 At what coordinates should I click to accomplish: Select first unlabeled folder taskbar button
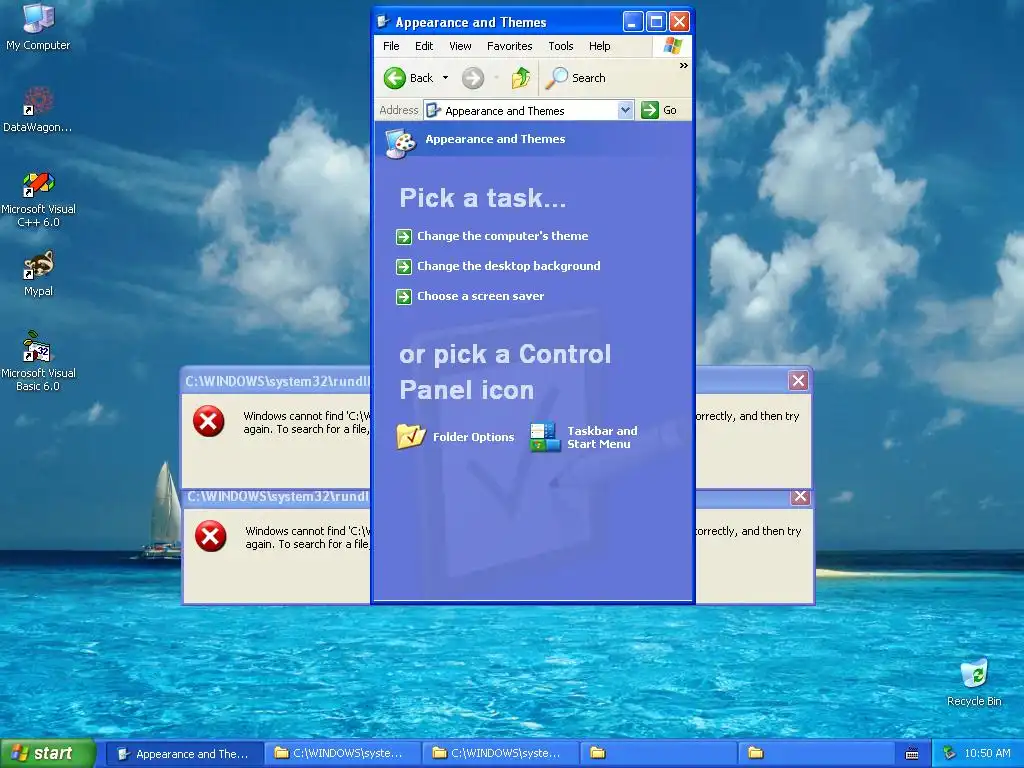coord(660,754)
